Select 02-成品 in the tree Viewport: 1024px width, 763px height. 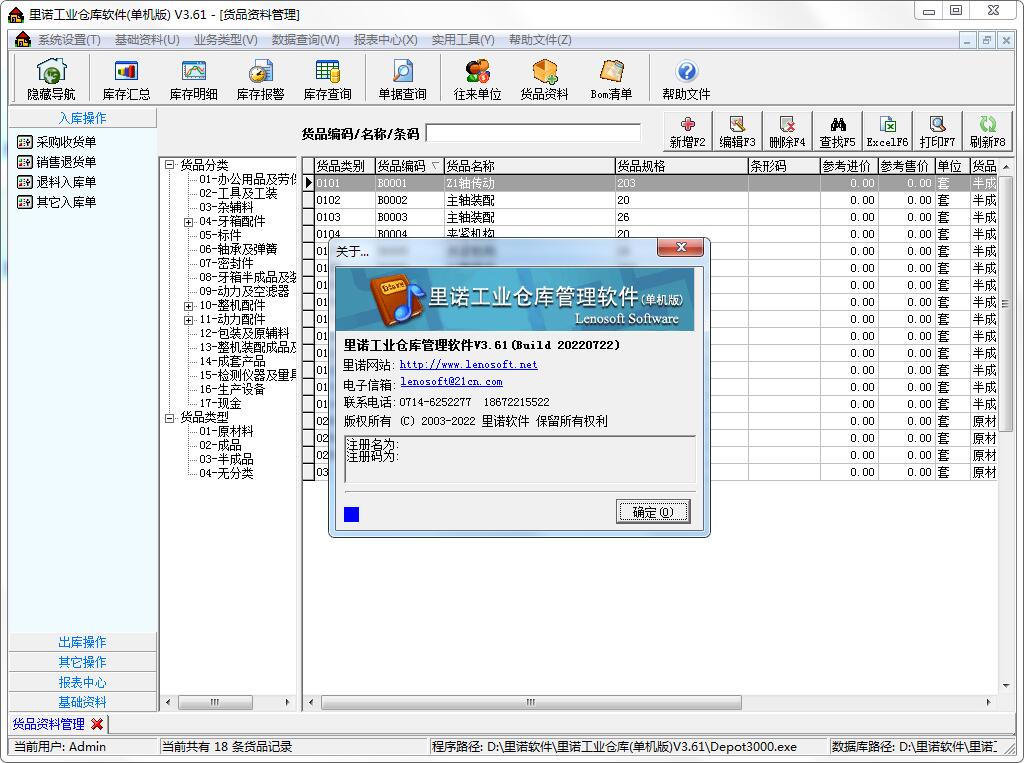click(220, 446)
